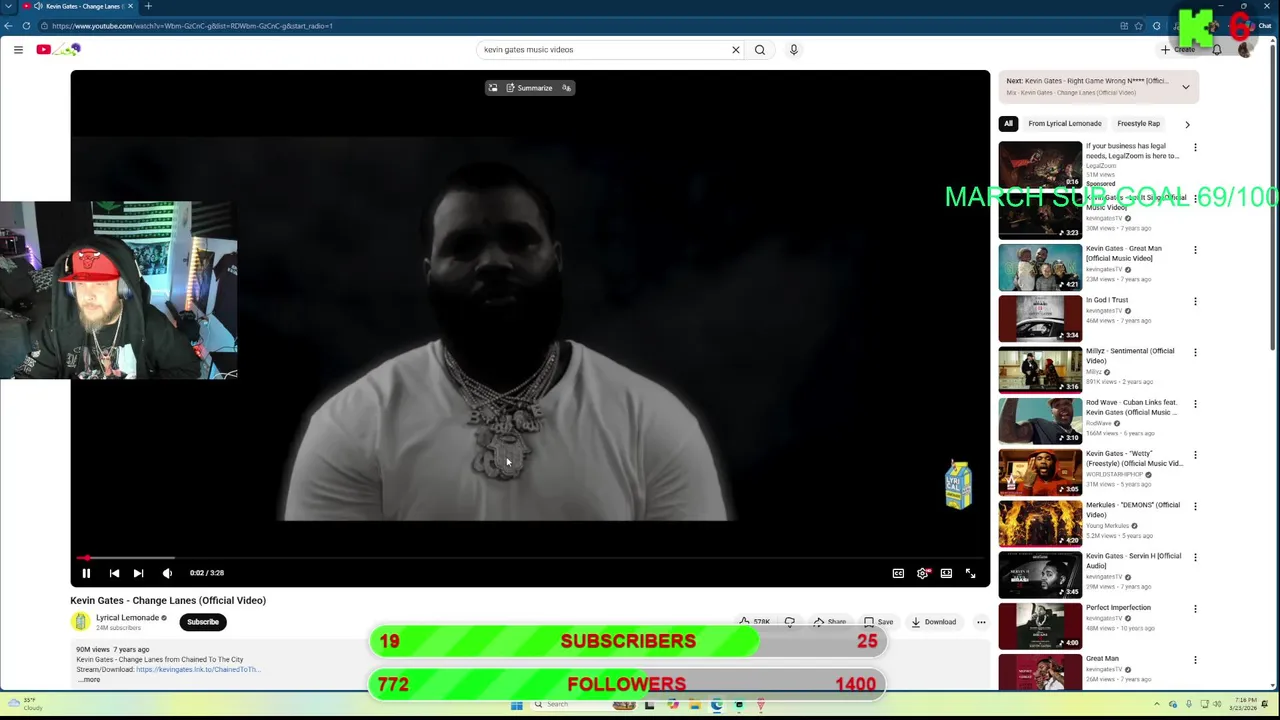1280x720 pixels.
Task: Open options for Servin H audio
Action: [1195, 557]
